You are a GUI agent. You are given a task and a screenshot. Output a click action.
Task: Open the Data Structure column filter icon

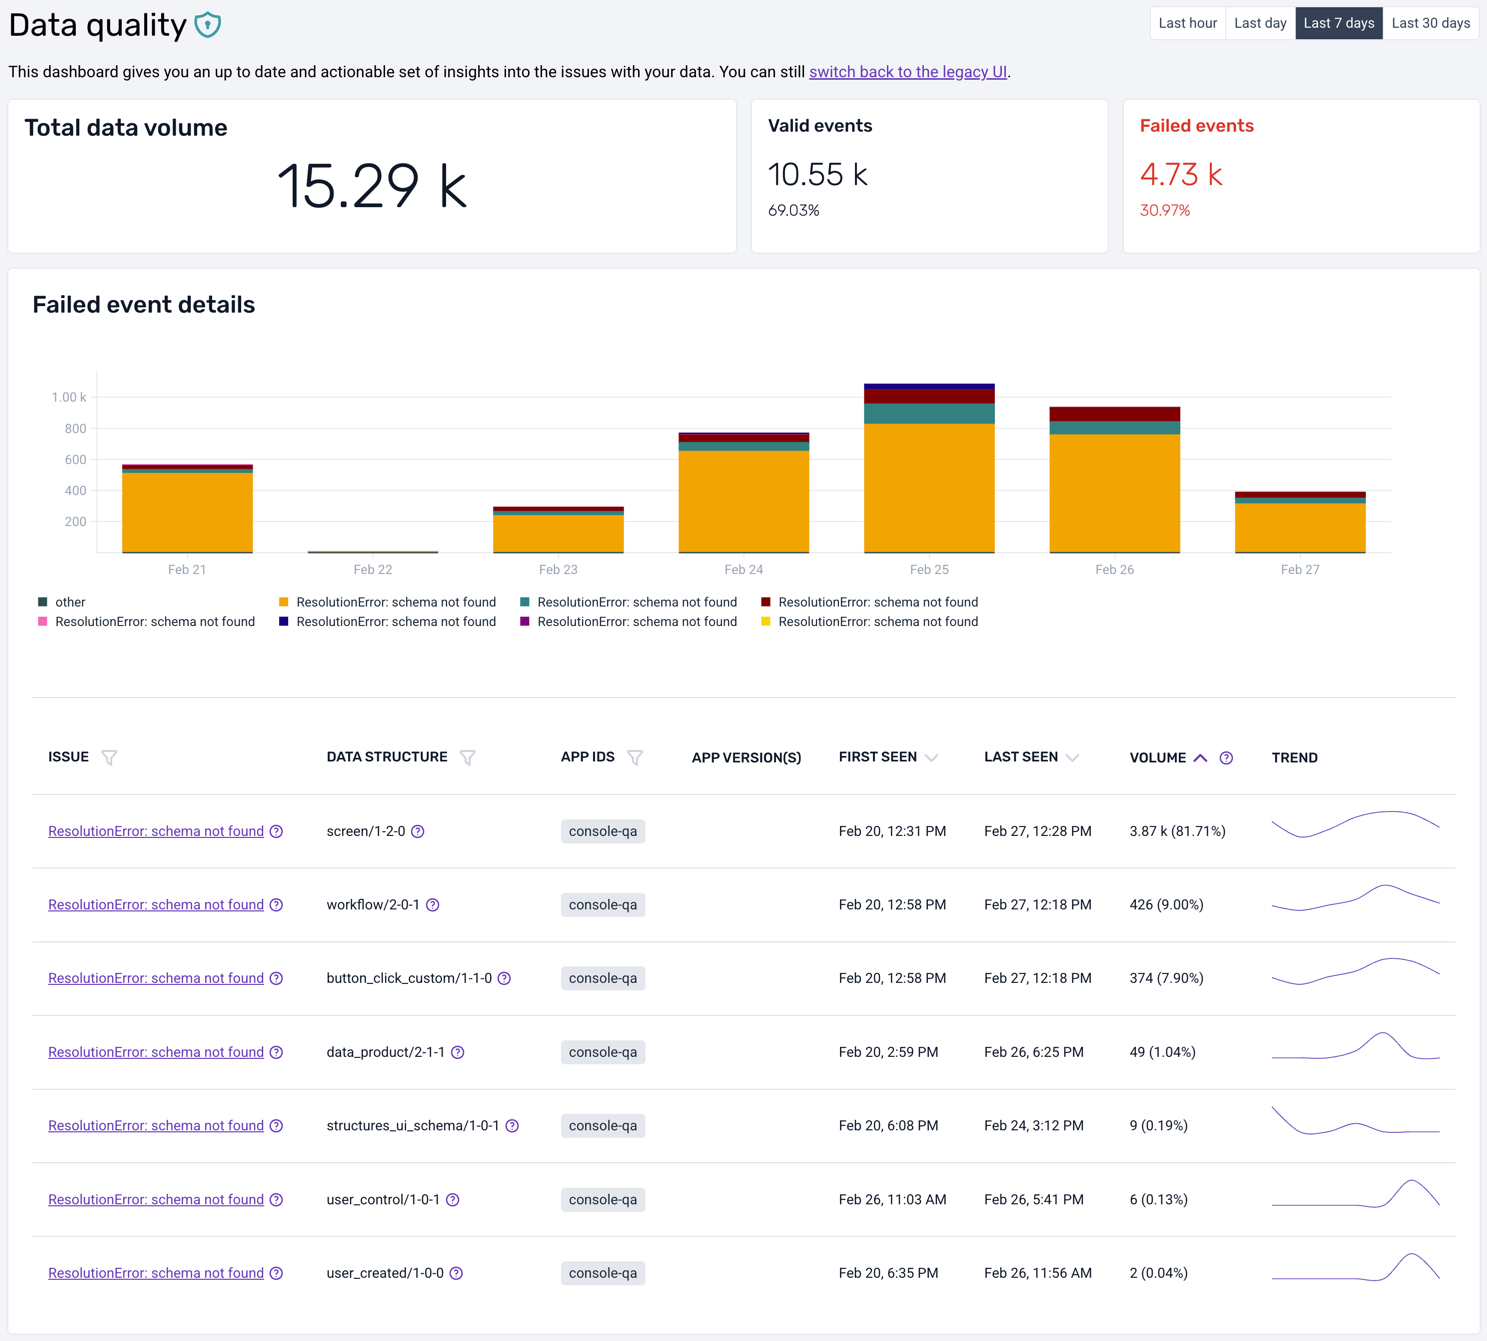tap(467, 758)
